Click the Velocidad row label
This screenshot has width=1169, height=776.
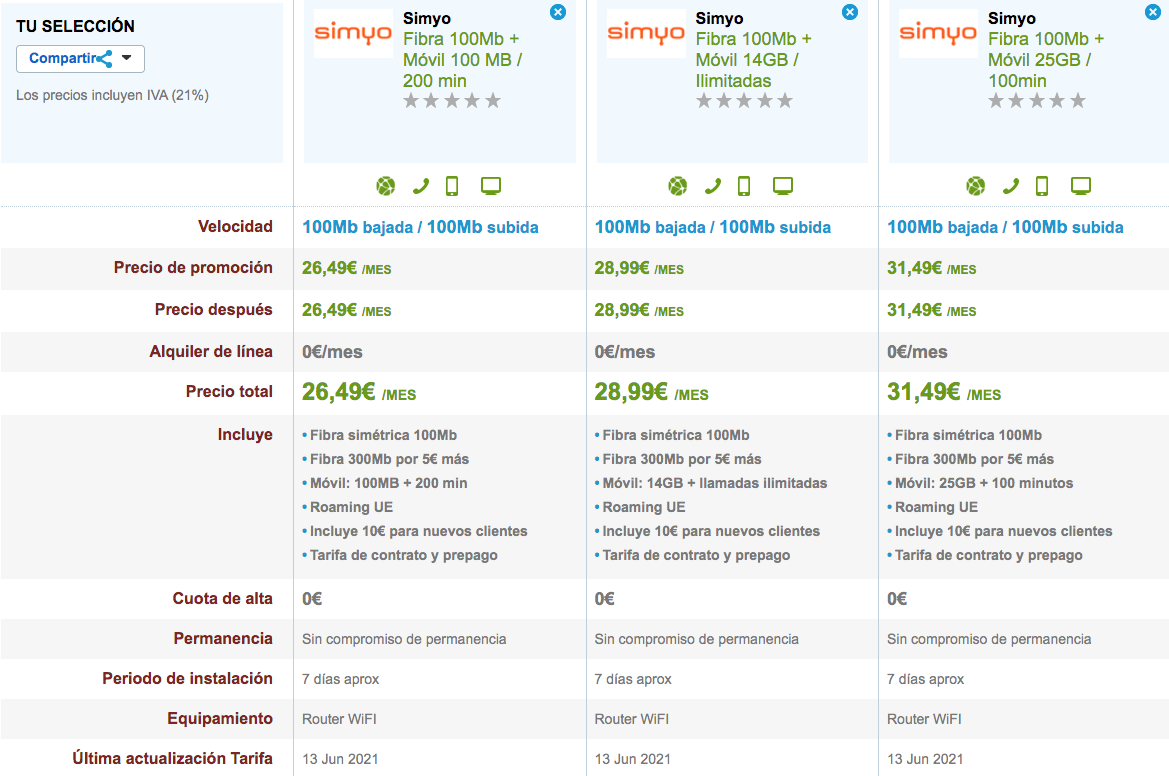click(x=235, y=227)
